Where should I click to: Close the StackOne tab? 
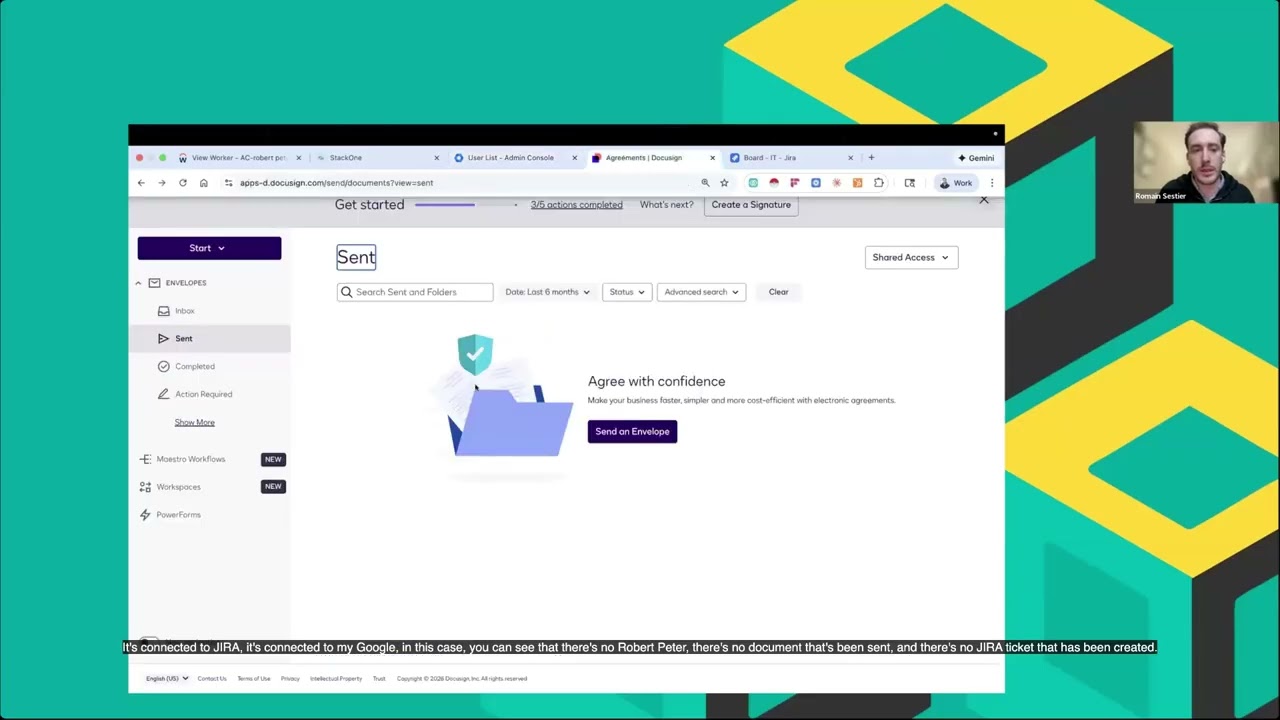(436, 158)
